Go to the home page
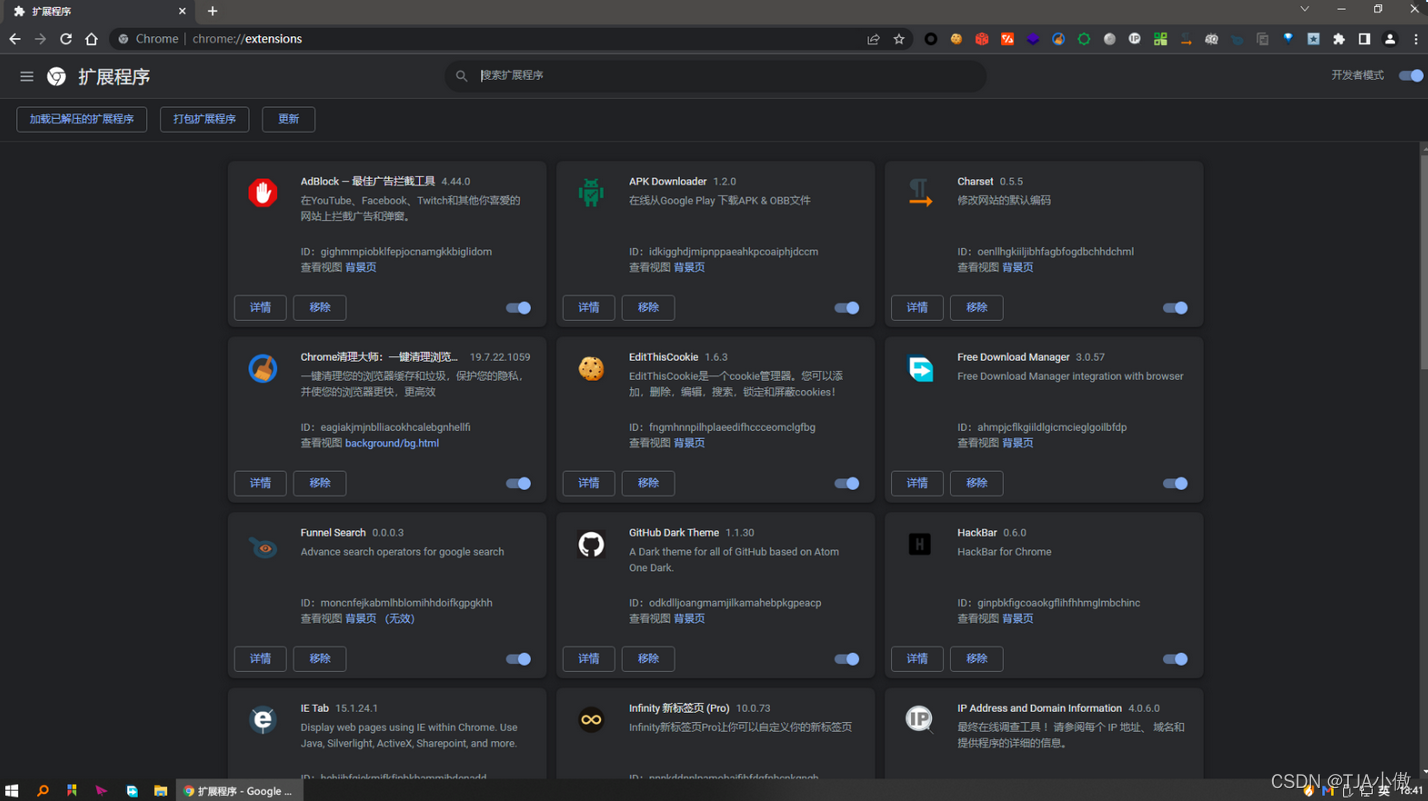The width and height of the screenshot is (1428, 801). click(91, 39)
